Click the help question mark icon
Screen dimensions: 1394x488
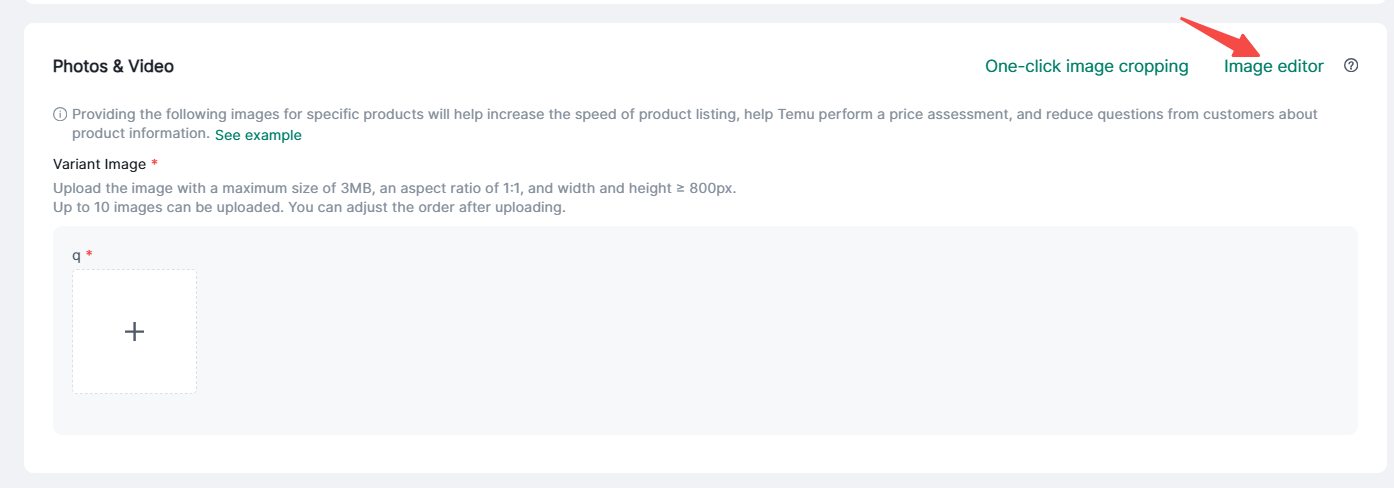point(1351,66)
